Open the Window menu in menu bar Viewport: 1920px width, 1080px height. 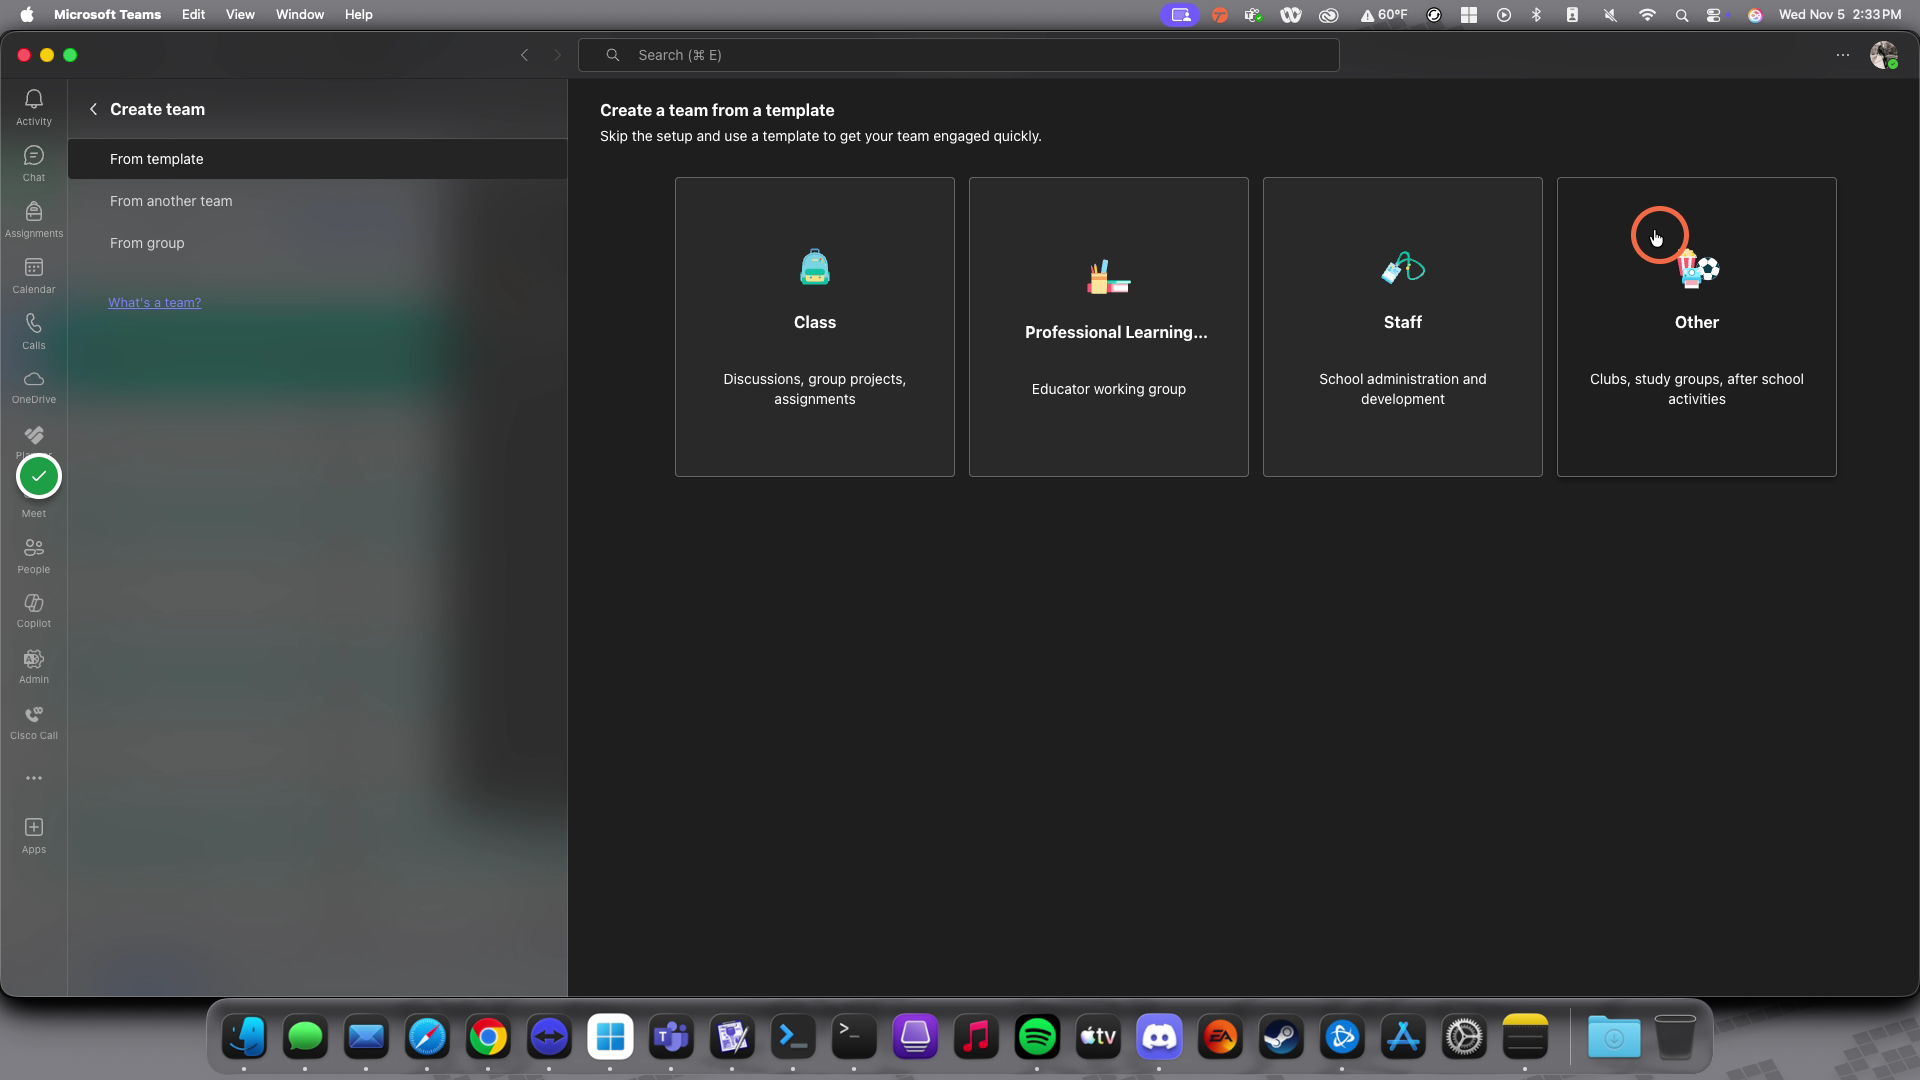coord(300,14)
